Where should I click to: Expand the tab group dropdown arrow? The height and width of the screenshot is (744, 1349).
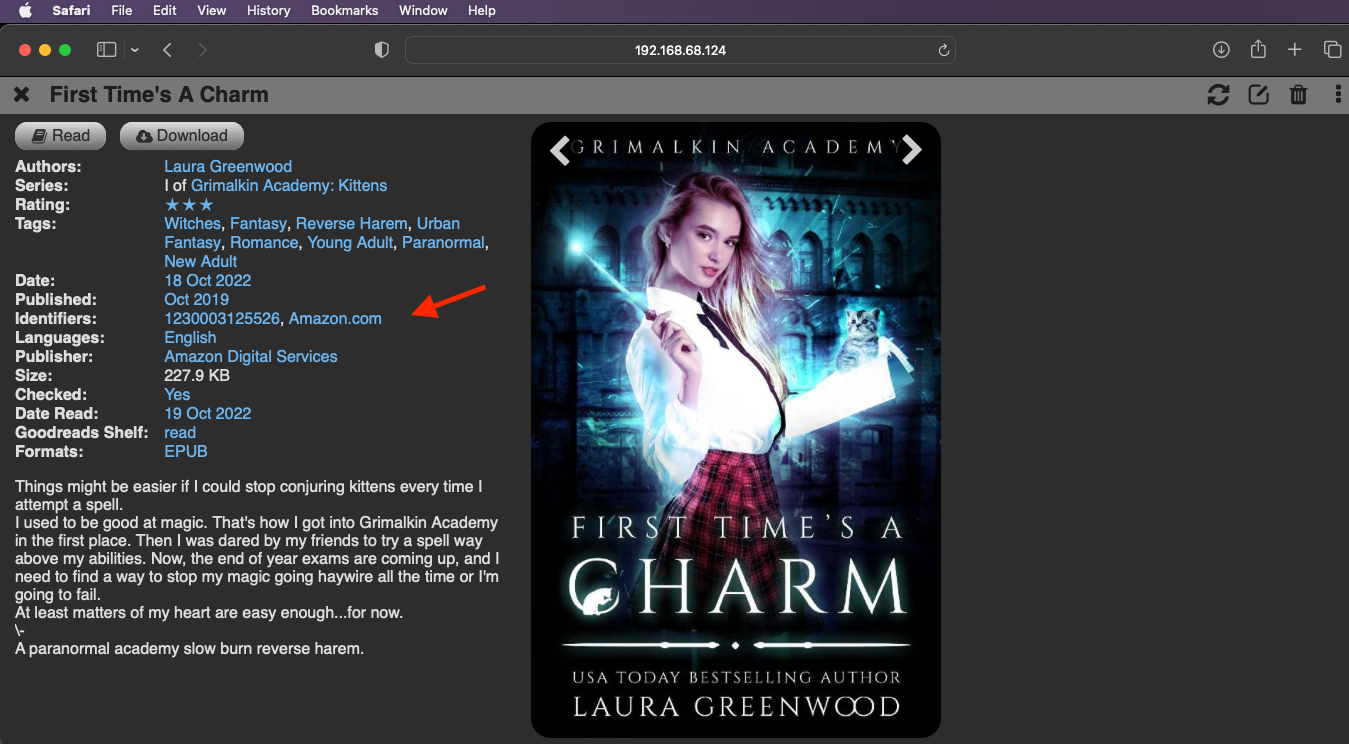pyautogui.click(x=135, y=50)
